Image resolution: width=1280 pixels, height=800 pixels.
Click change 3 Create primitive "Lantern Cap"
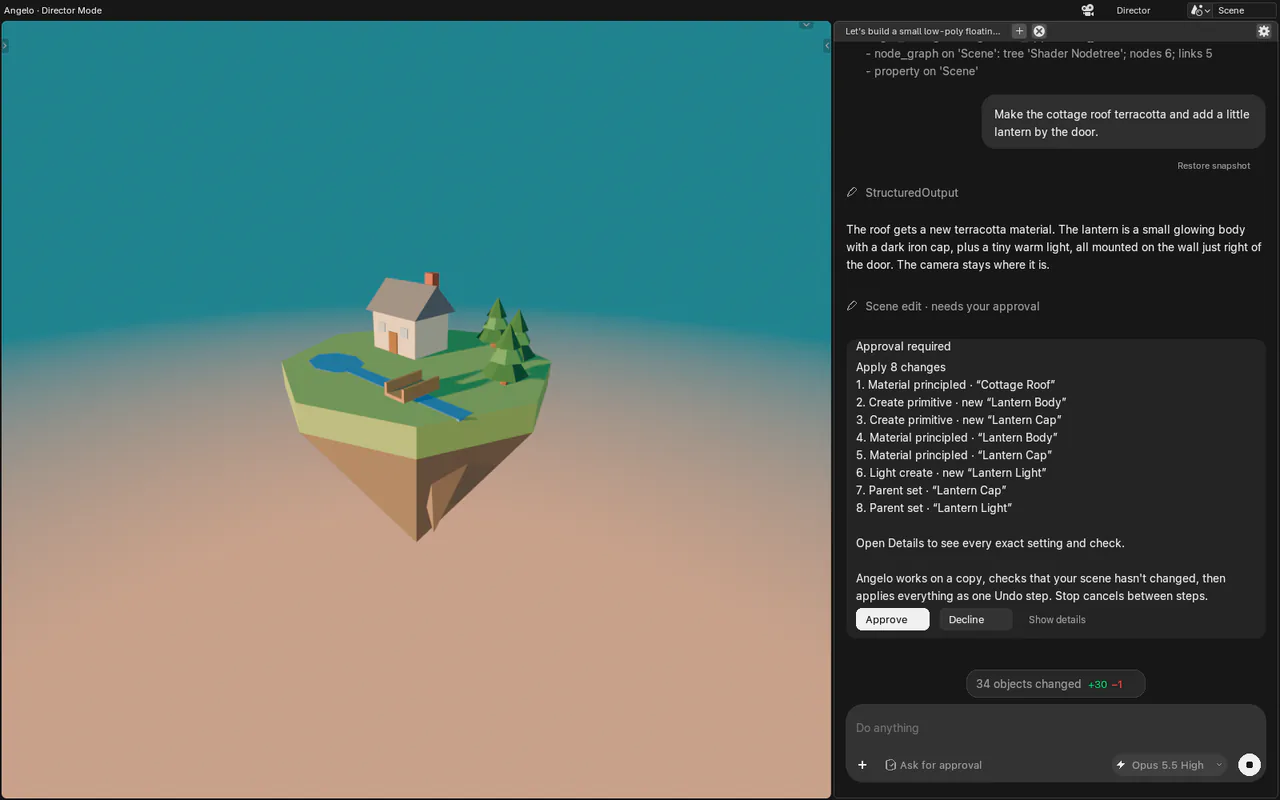click(959, 420)
